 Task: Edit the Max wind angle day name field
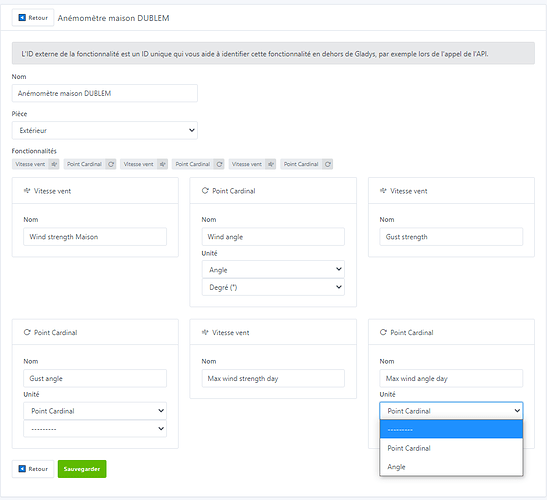click(x=451, y=379)
